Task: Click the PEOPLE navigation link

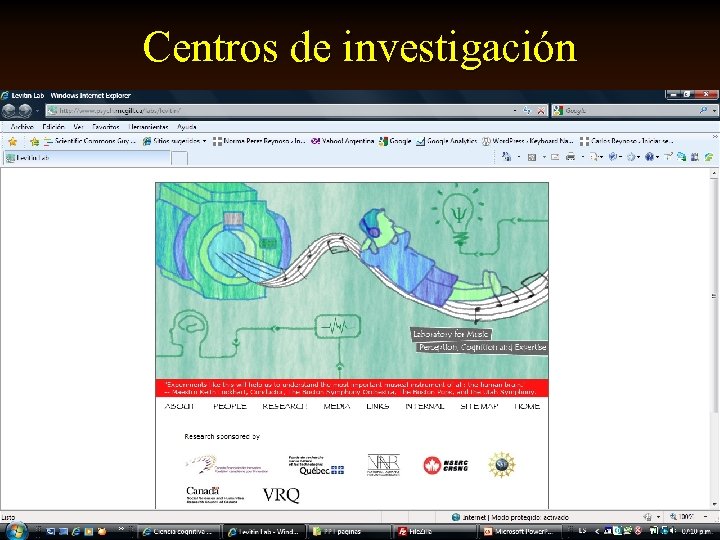Action: [x=230, y=406]
